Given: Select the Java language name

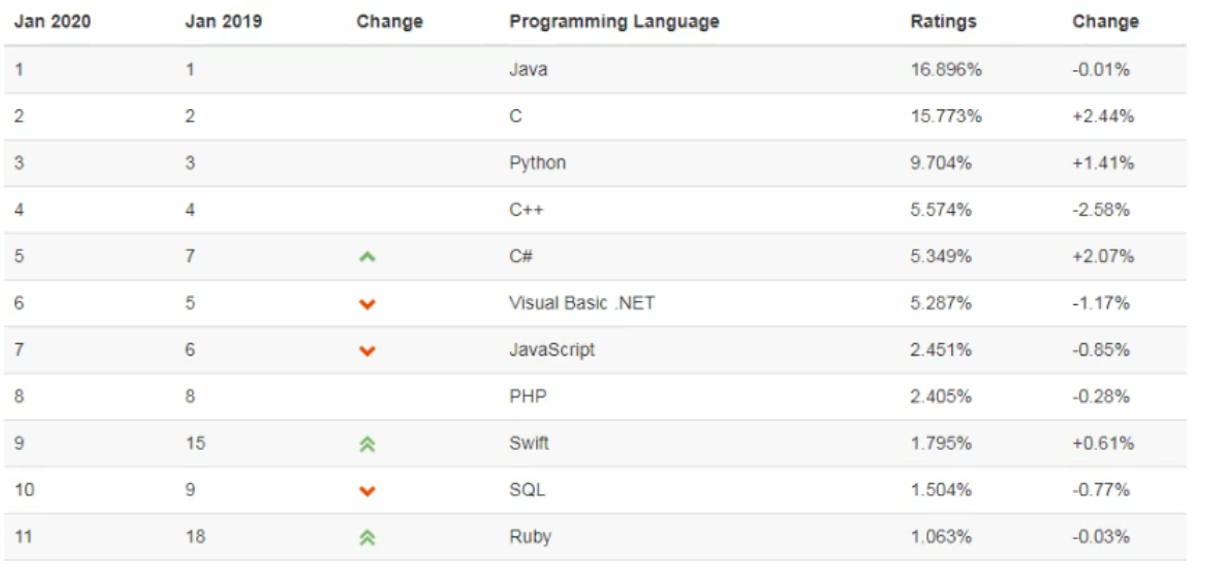Looking at the screenshot, I should click(528, 70).
